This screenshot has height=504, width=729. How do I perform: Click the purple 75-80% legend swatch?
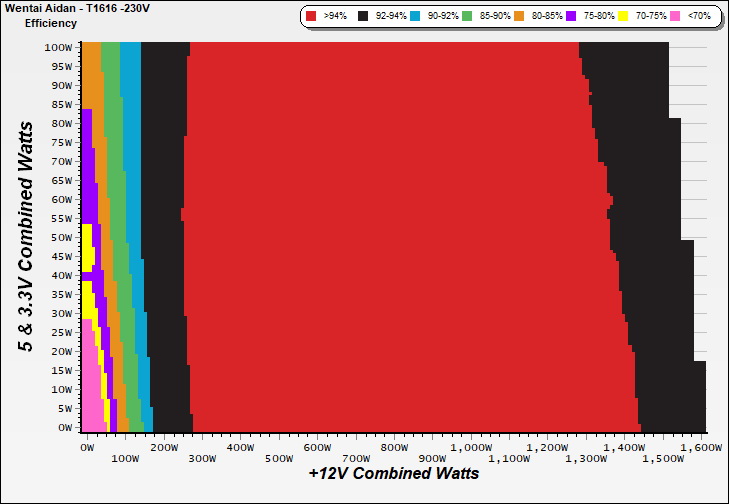click(x=571, y=17)
